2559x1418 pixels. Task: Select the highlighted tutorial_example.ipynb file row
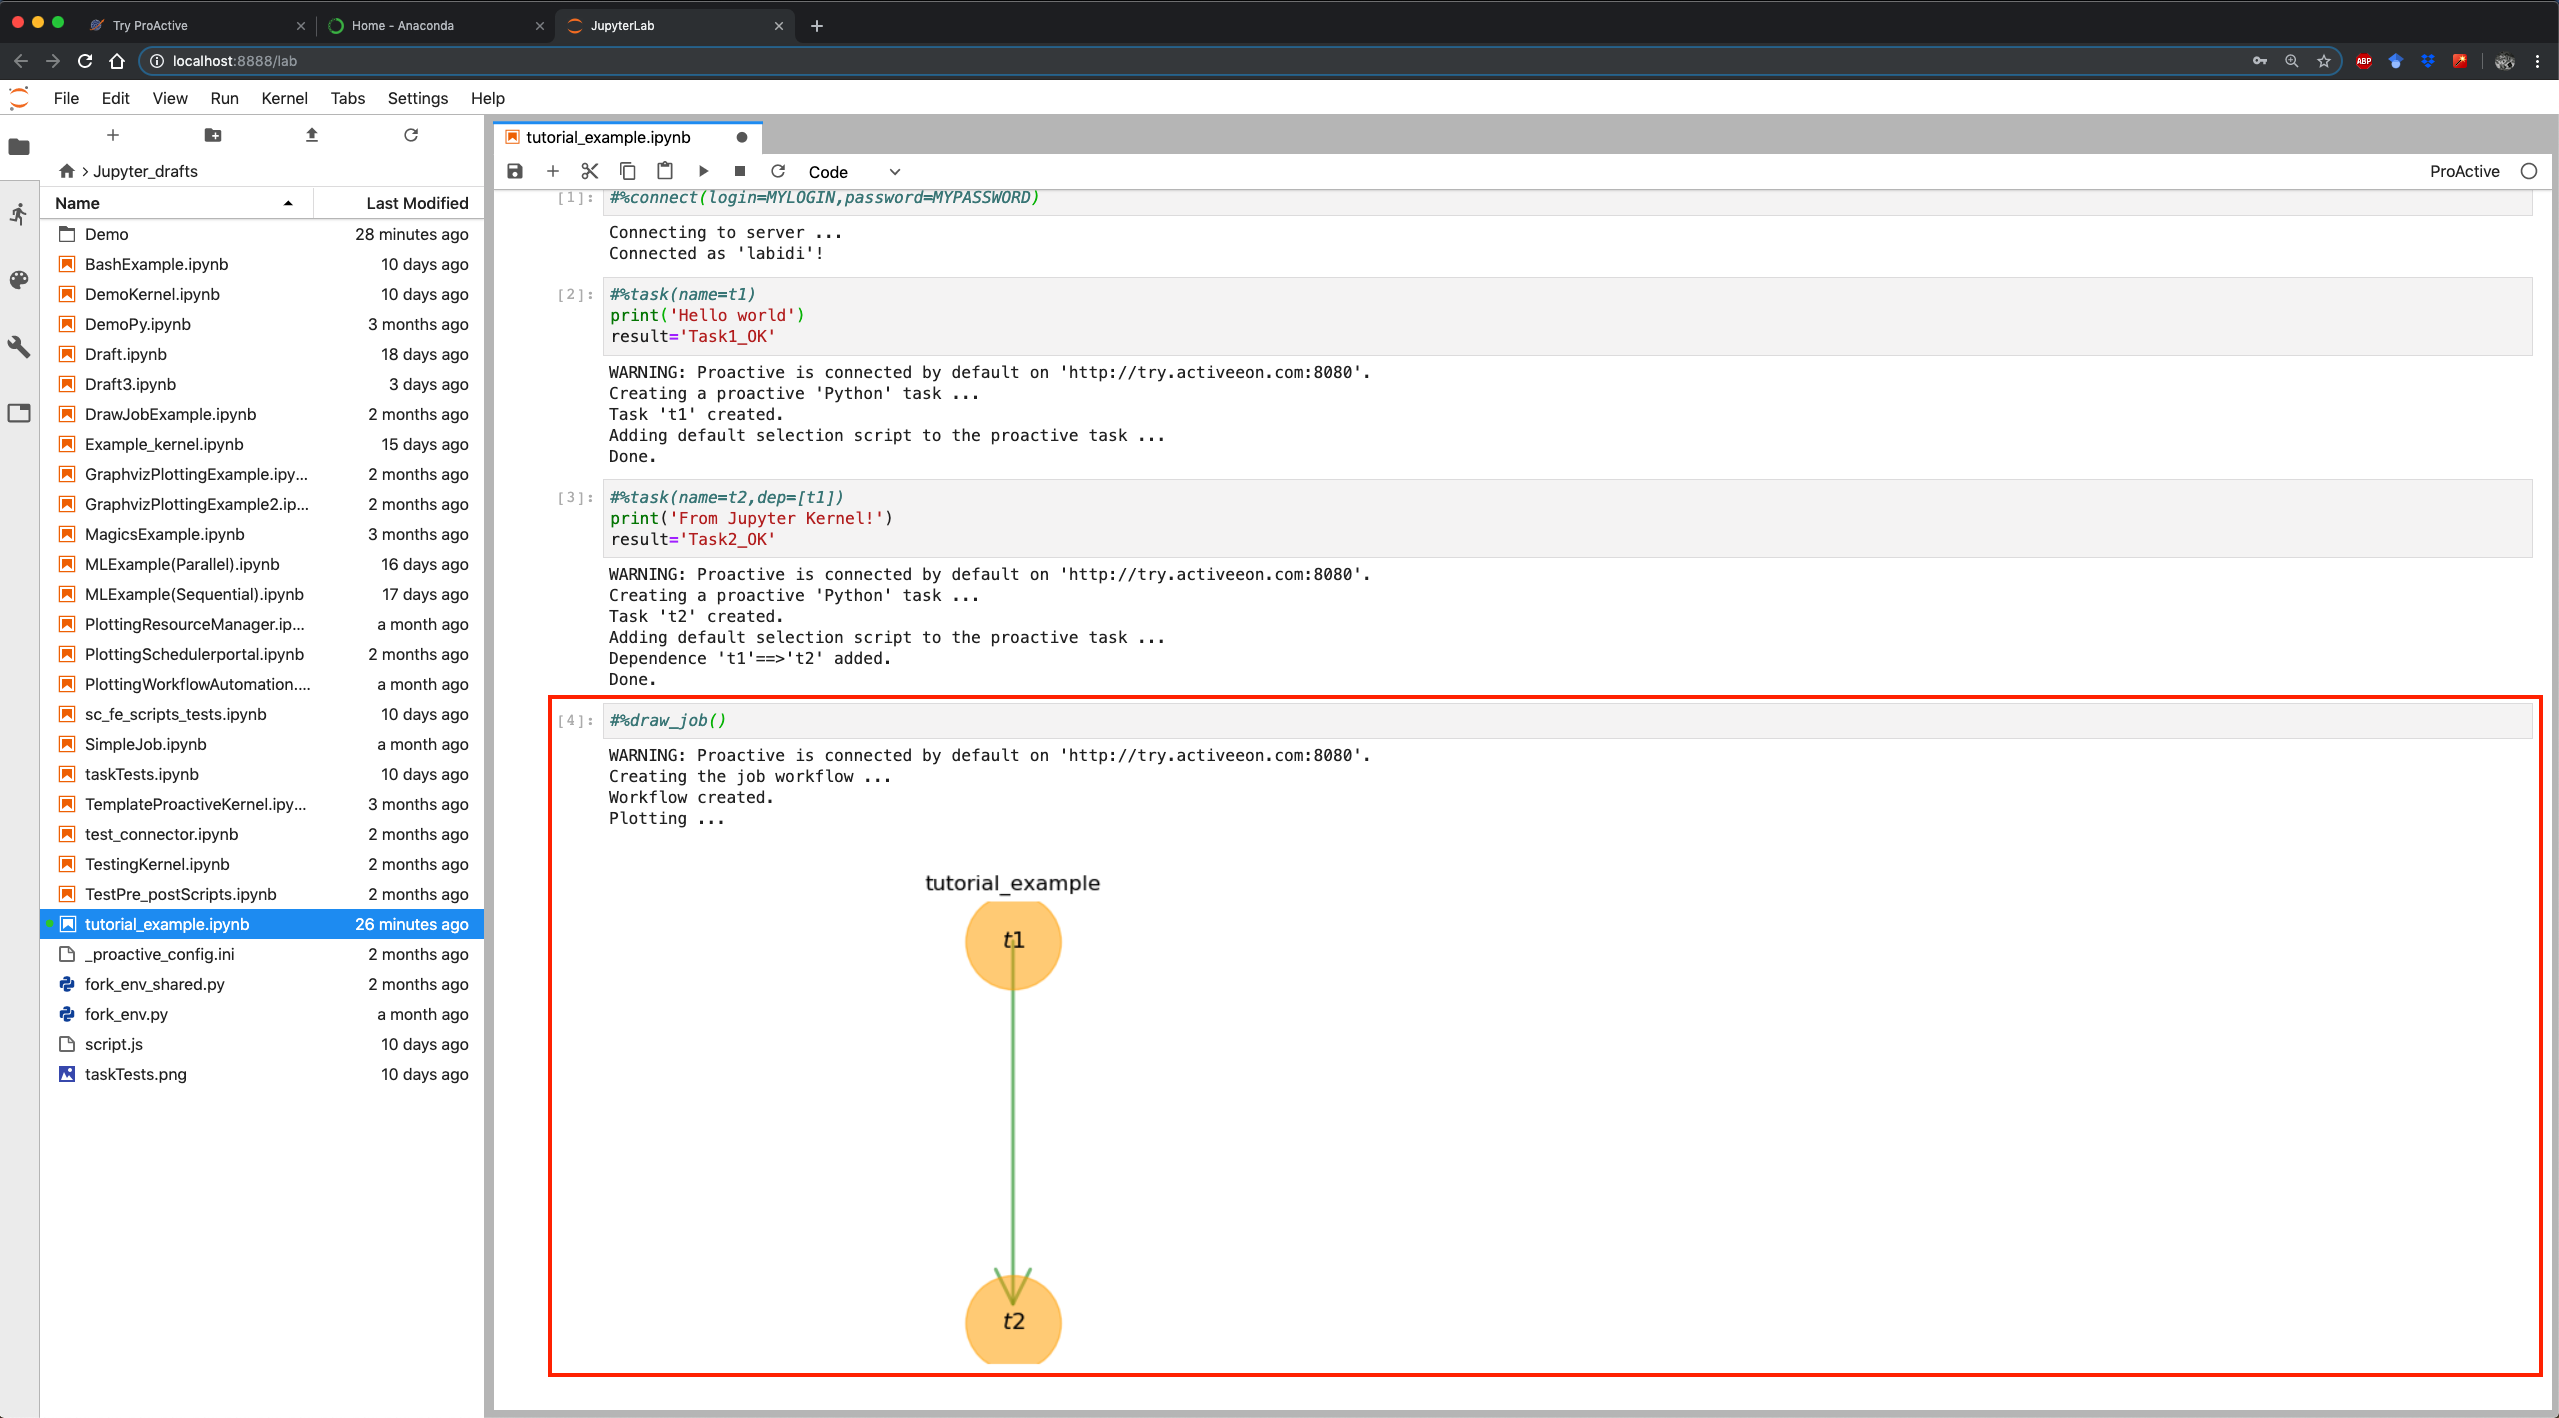[262, 924]
